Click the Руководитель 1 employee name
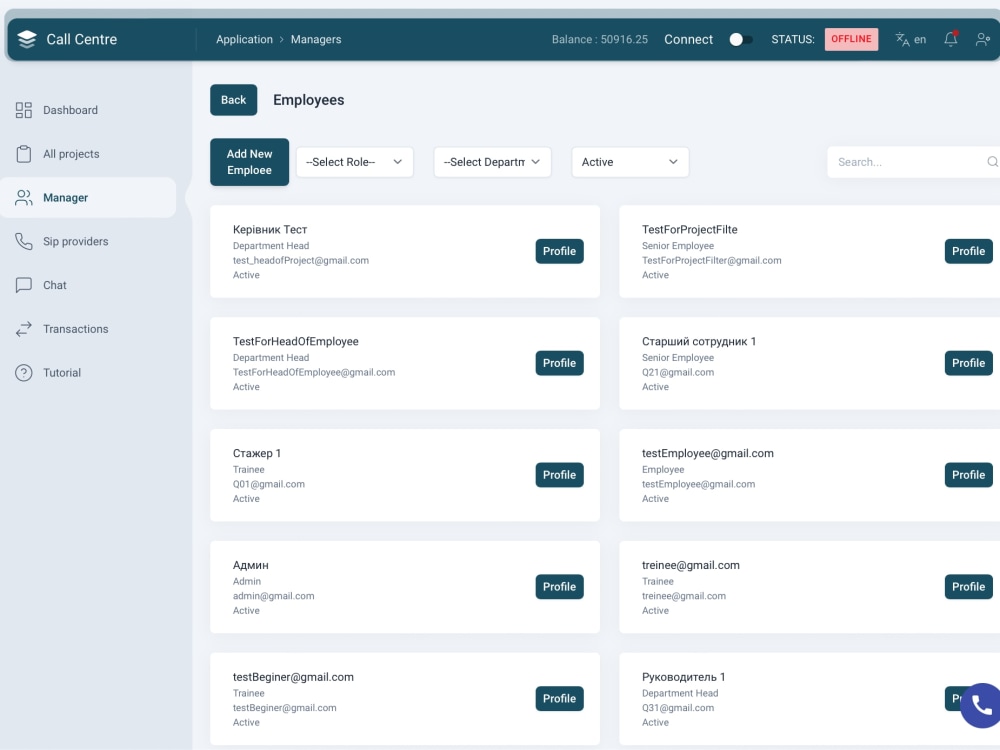1000x750 pixels. [x=683, y=677]
